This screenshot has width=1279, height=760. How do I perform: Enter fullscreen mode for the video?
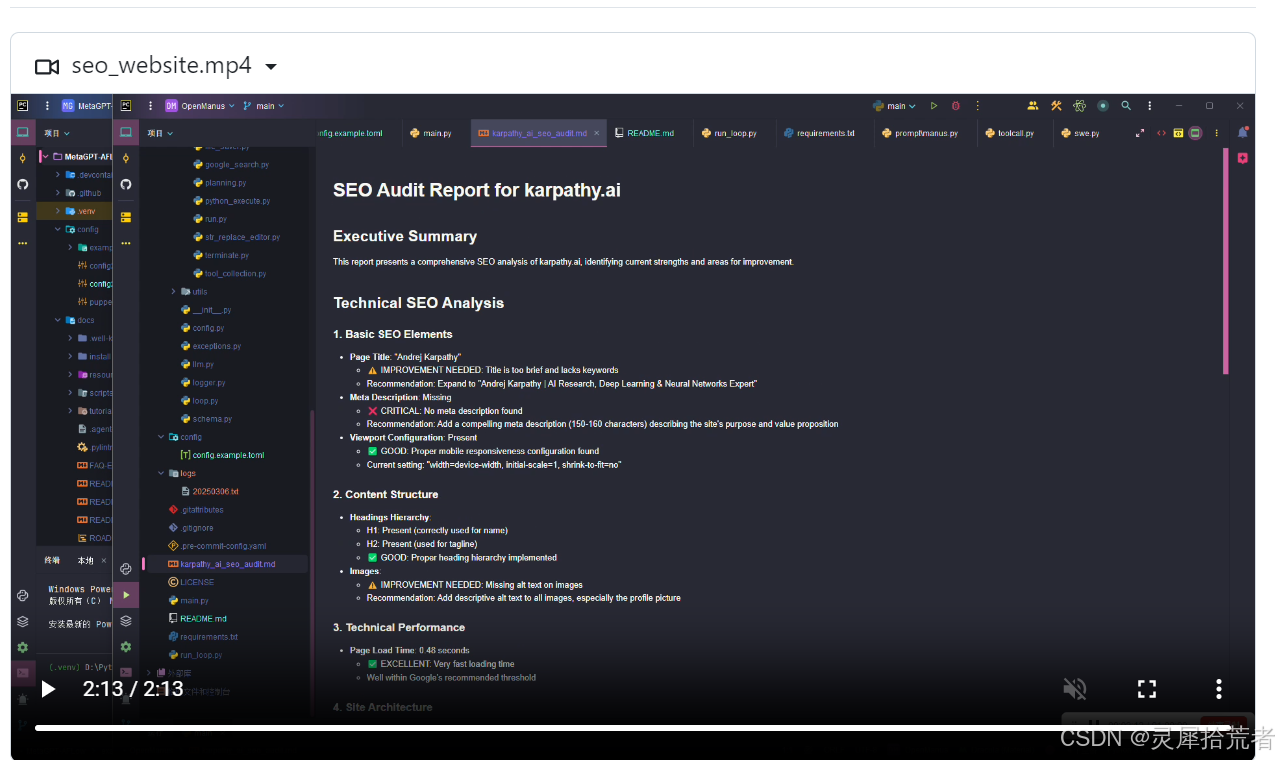[x=1147, y=689]
